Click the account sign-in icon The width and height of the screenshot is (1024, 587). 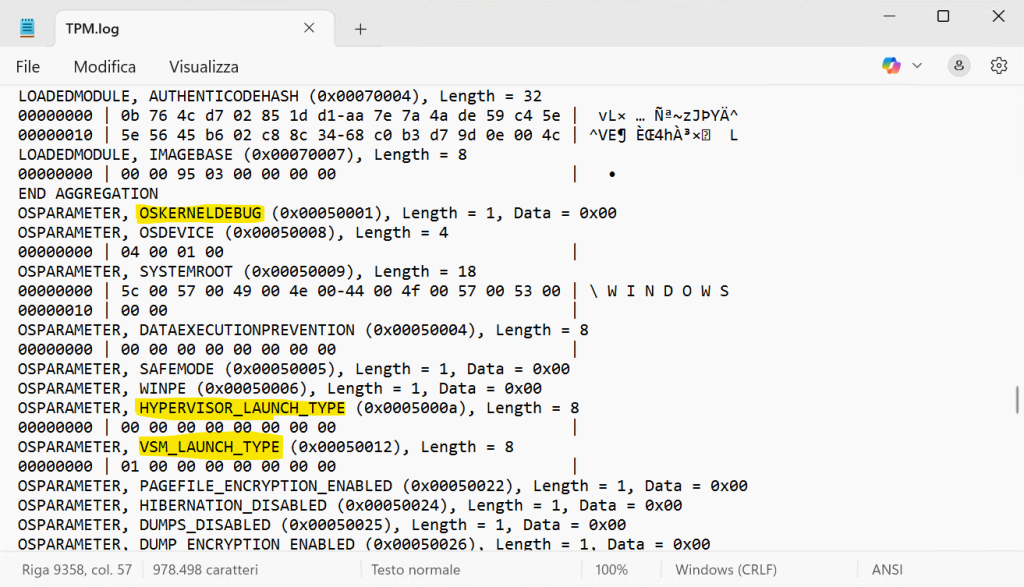tap(957, 65)
